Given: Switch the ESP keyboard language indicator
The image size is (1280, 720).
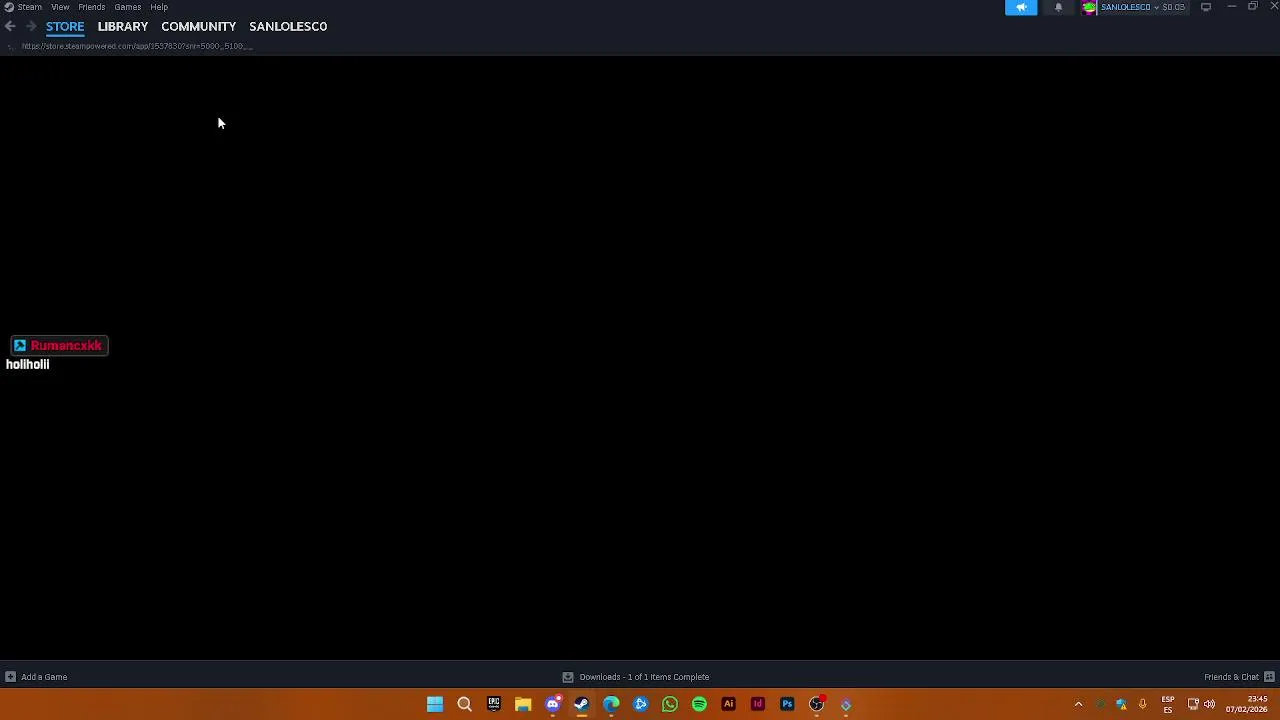Looking at the screenshot, I should click(1168, 705).
